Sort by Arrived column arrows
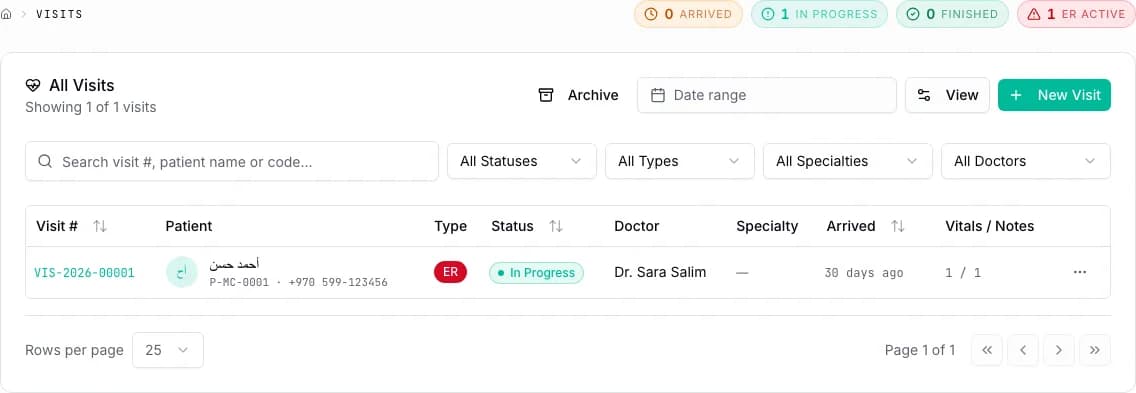The width and height of the screenshot is (1136, 393). coord(898,226)
